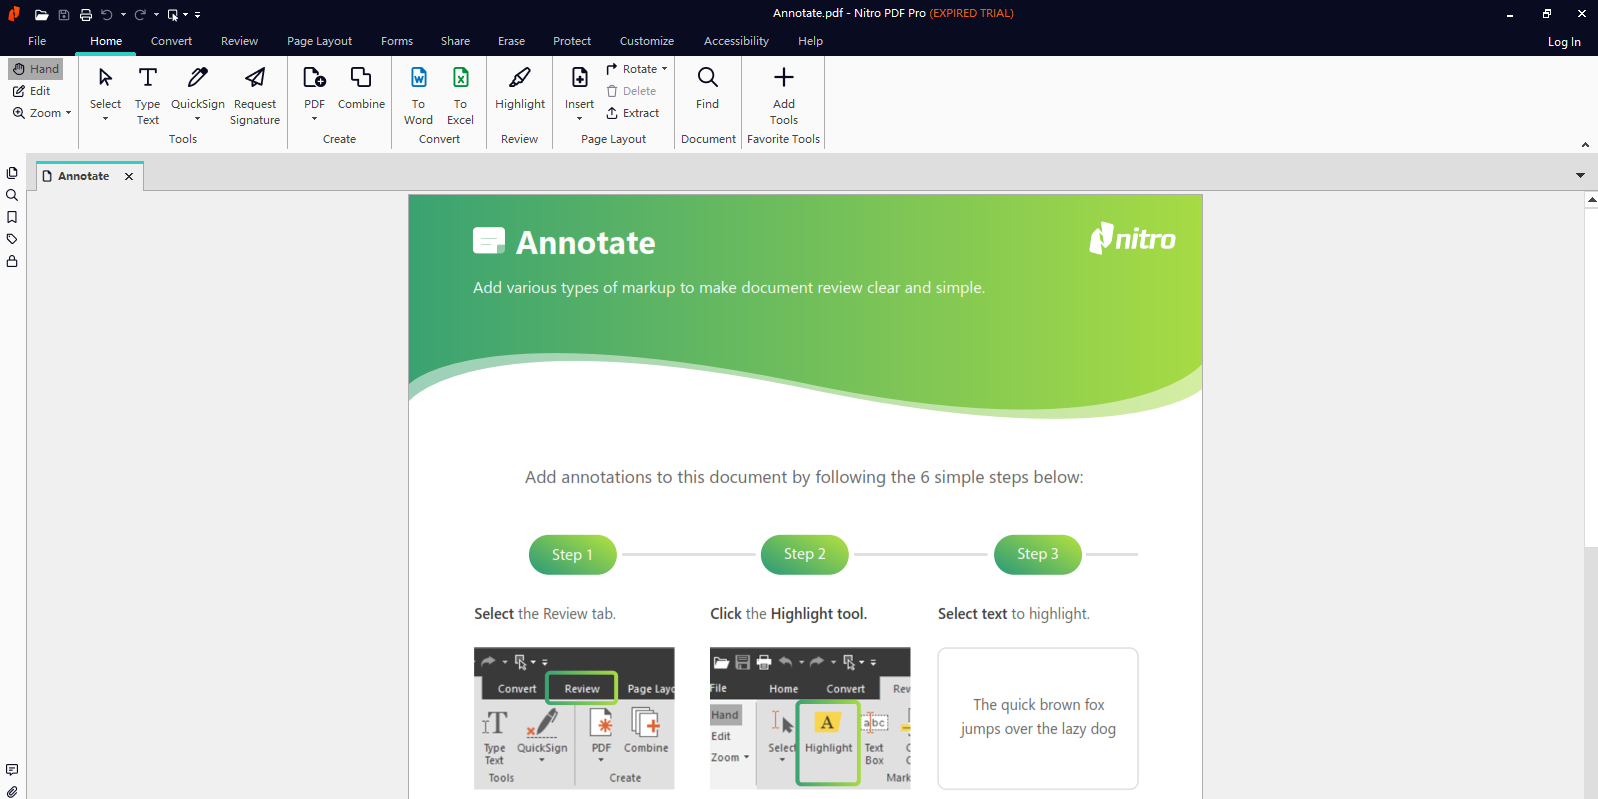Click Combine files

(361, 88)
